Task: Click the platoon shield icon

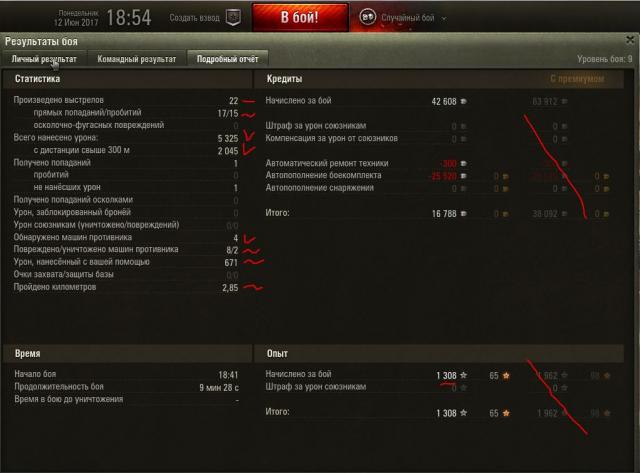Action: pos(233,18)
